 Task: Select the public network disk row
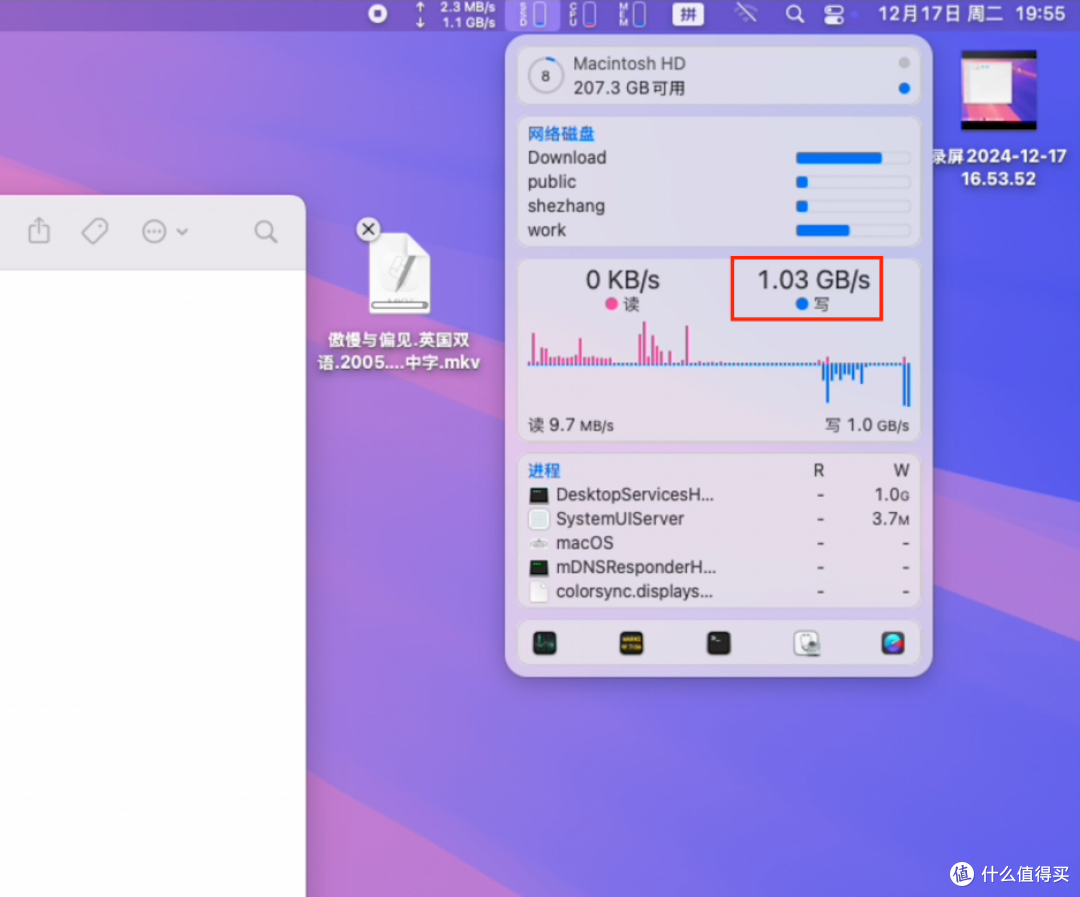718,182
